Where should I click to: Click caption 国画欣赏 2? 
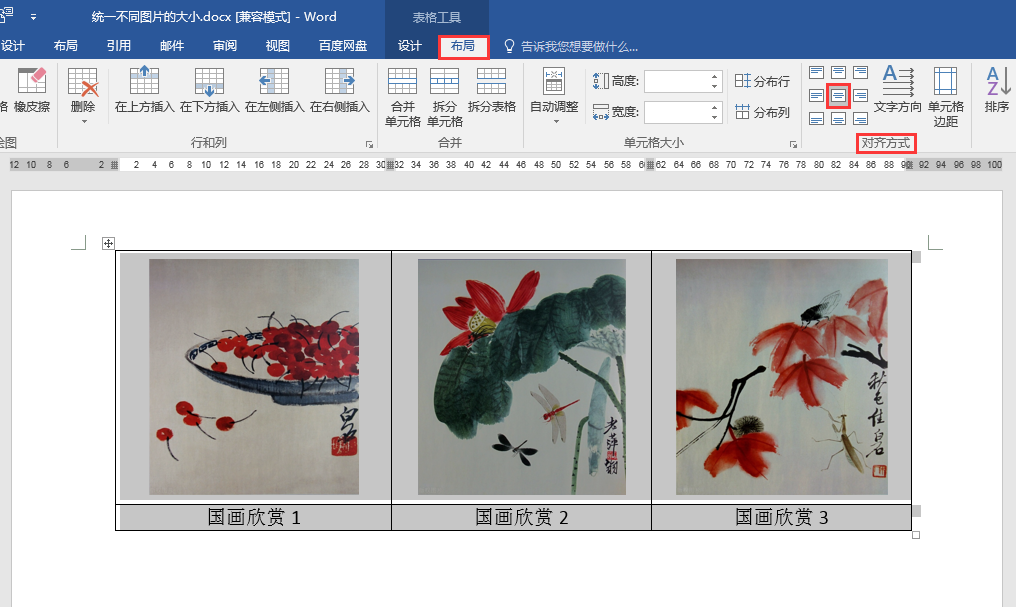coord(522,517)
